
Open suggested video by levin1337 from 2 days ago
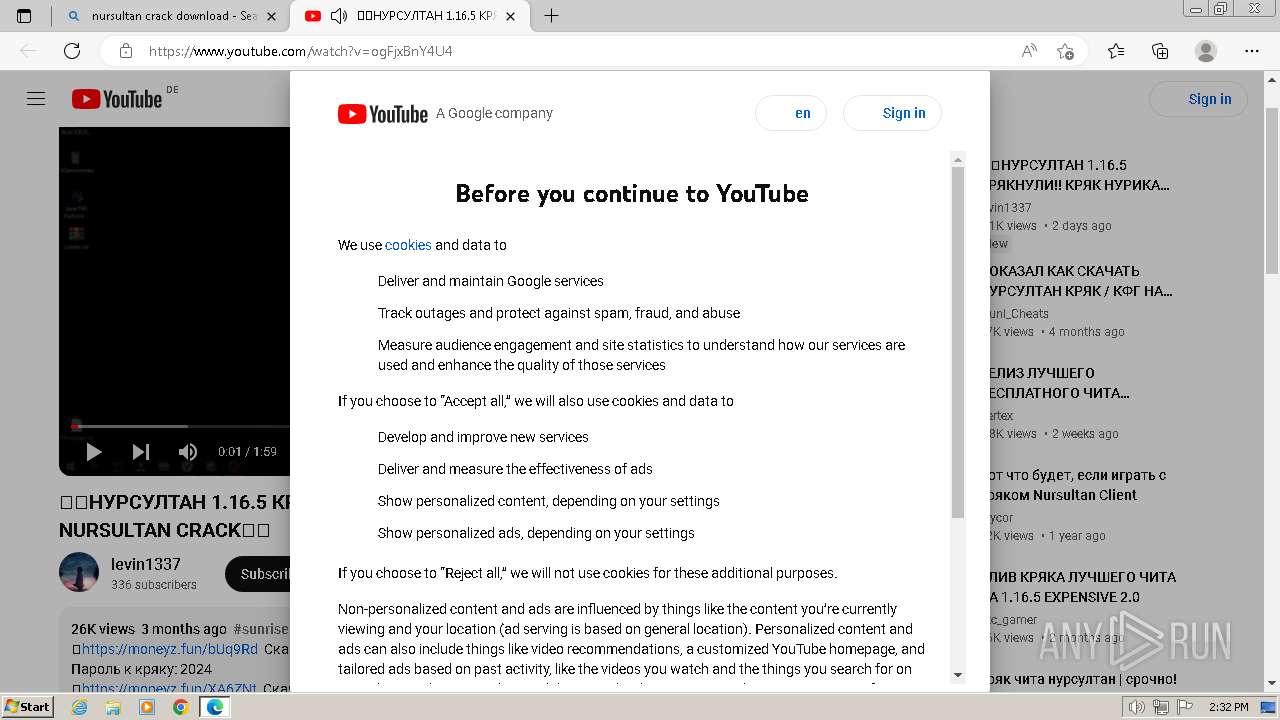pyautogui.click(x=1079, y=175)
